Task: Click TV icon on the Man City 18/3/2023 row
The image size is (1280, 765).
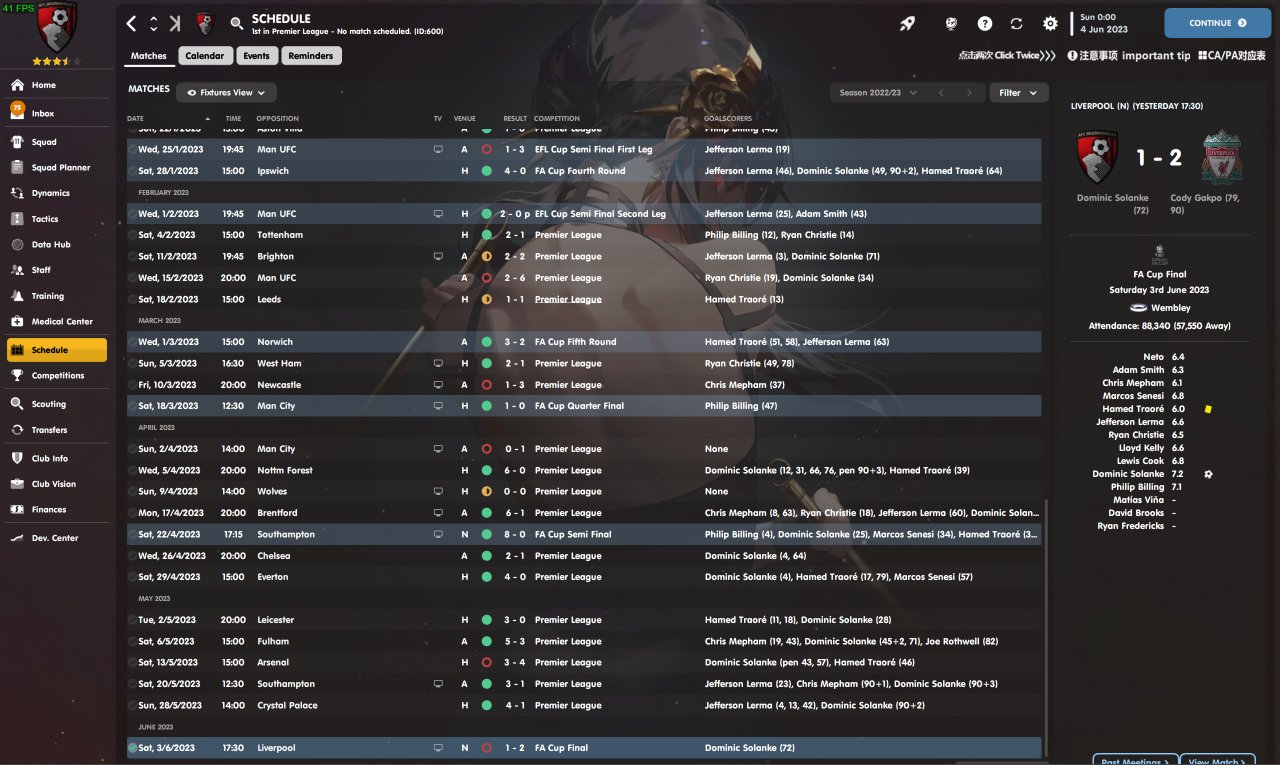Action: coord(438,406)
